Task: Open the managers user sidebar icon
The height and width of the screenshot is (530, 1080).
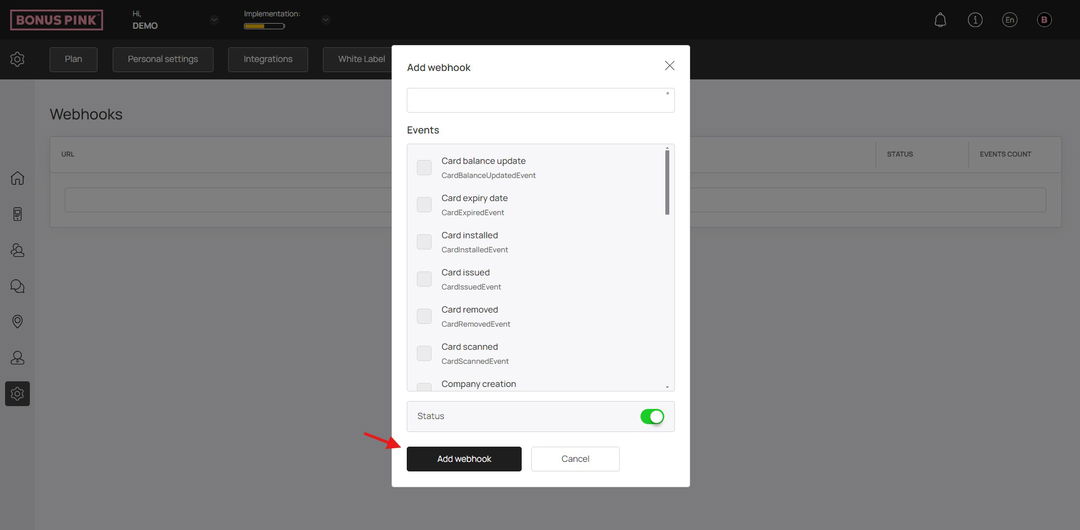Action: point(17,358)
